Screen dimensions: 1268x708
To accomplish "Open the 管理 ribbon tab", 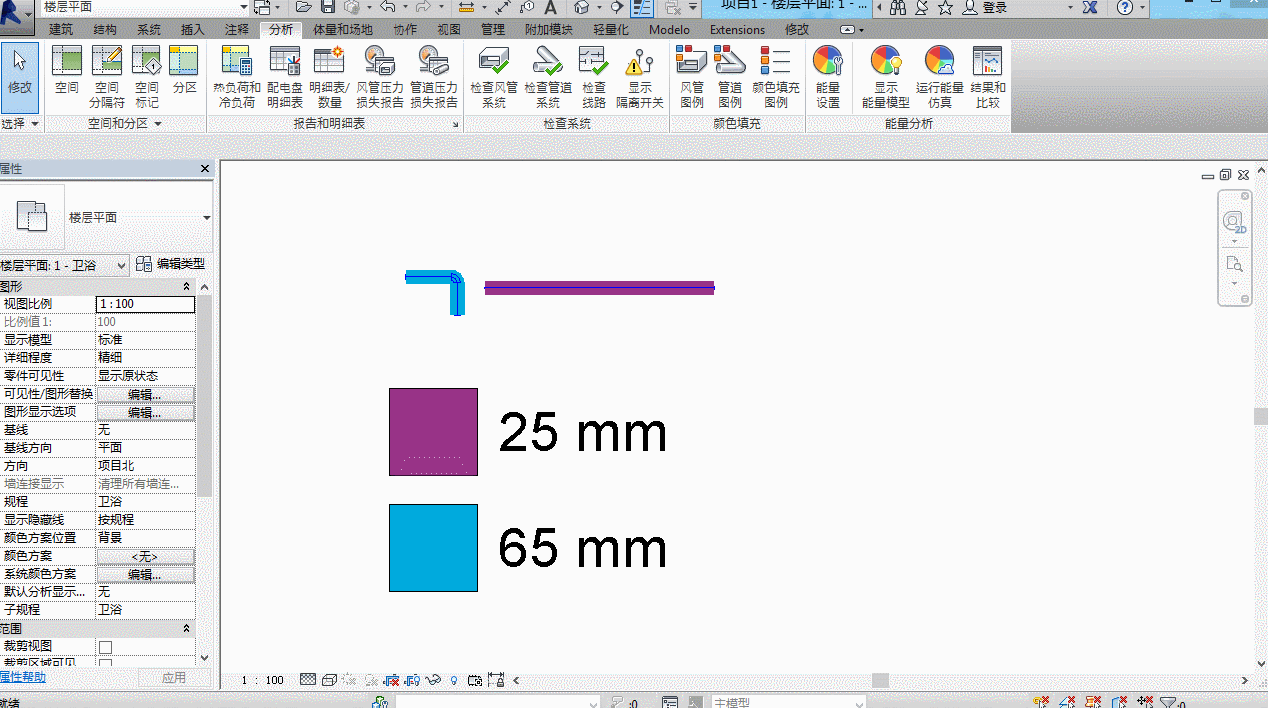I will tap(493, 30).
